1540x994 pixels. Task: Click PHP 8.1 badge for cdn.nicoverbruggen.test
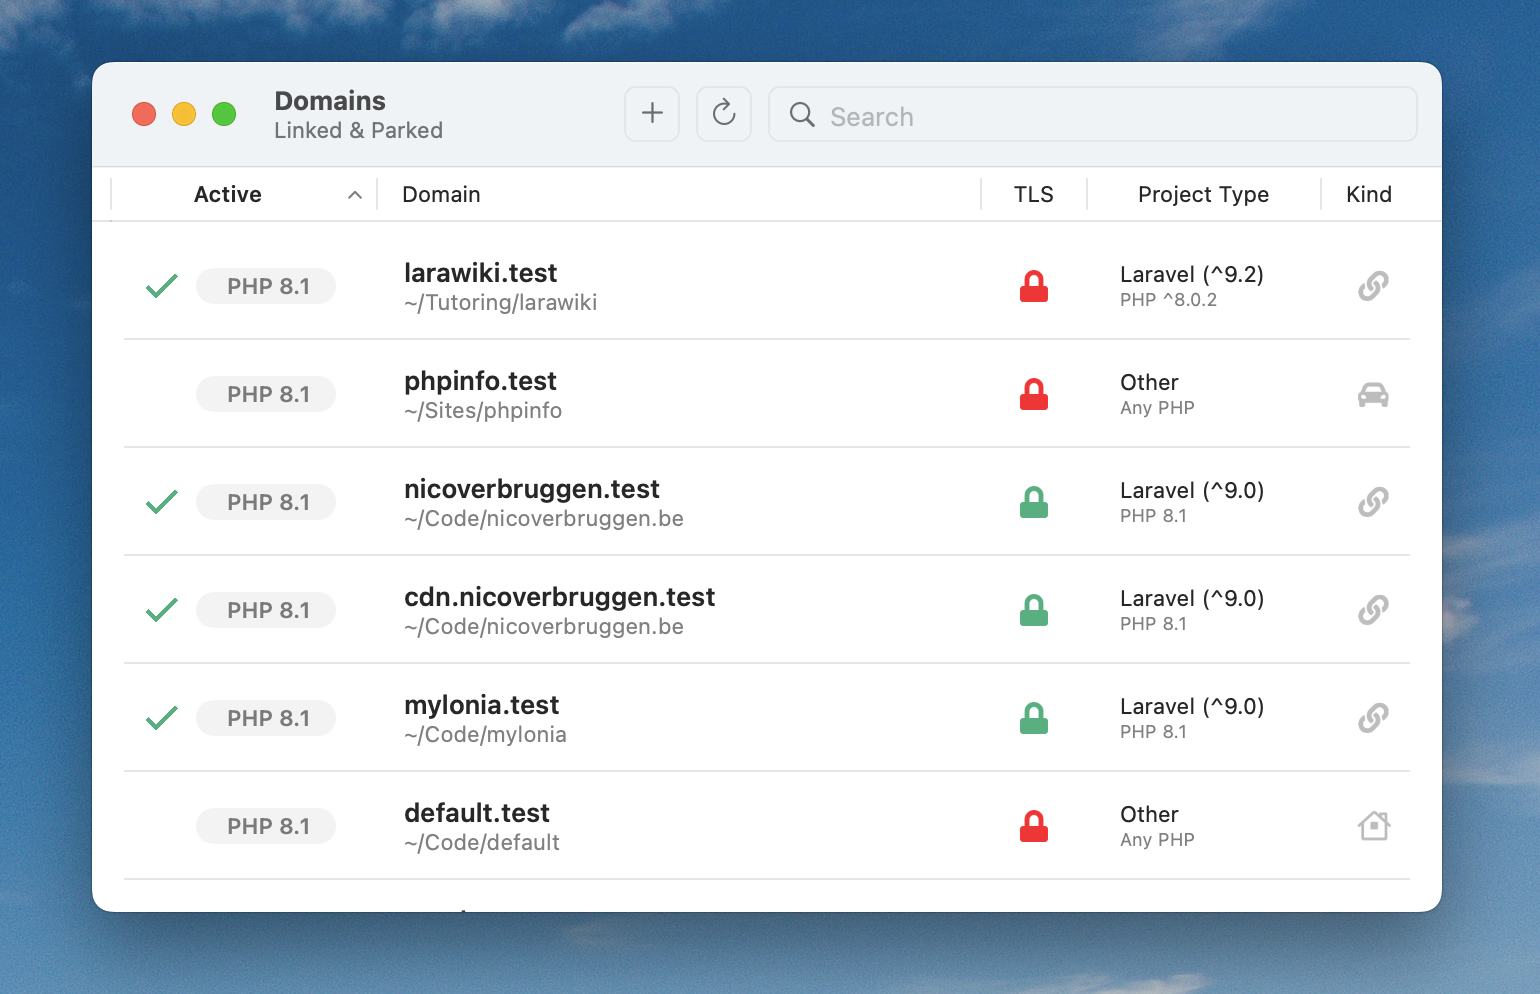pyautogui.click(x=266, y=610)
